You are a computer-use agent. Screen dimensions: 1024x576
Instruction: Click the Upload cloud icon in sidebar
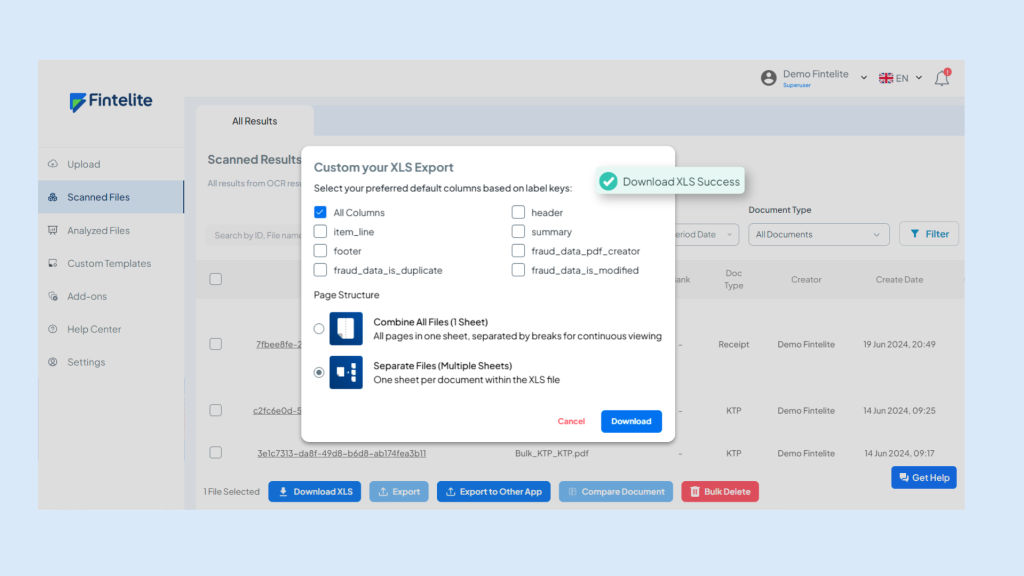(x=53, y=164)
